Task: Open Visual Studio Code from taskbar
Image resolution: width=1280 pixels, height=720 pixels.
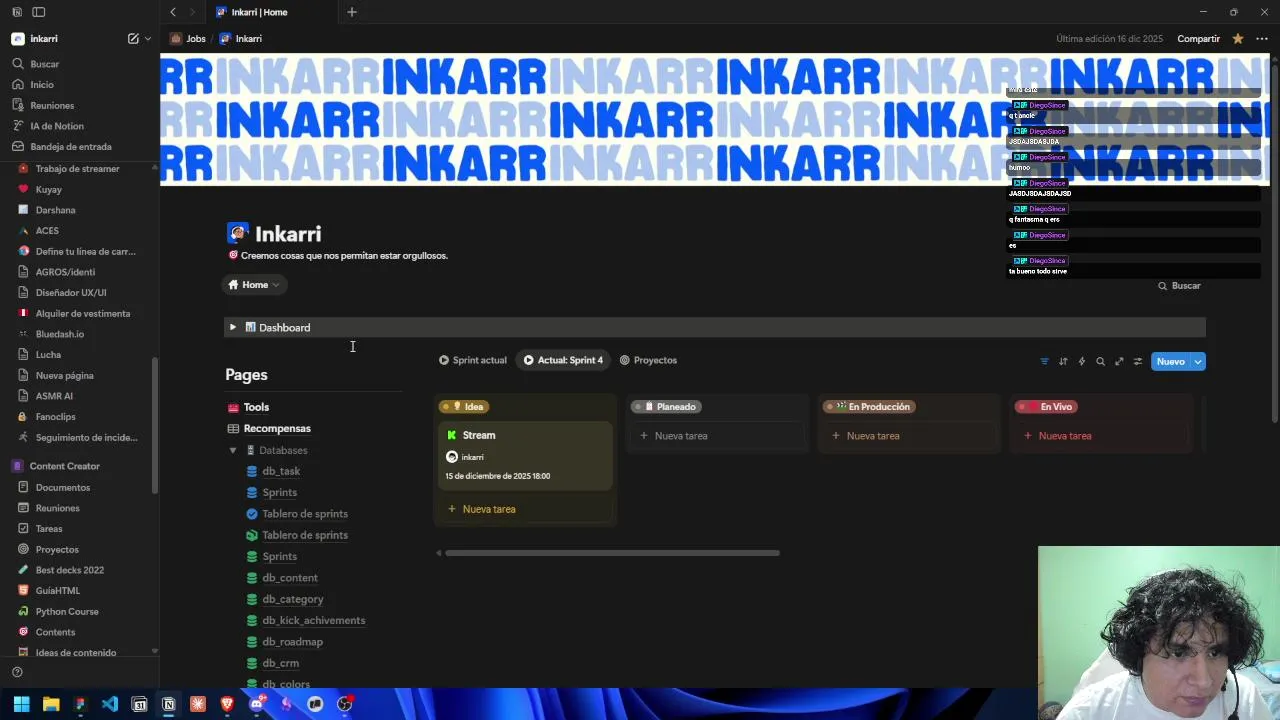Action: 110,704
